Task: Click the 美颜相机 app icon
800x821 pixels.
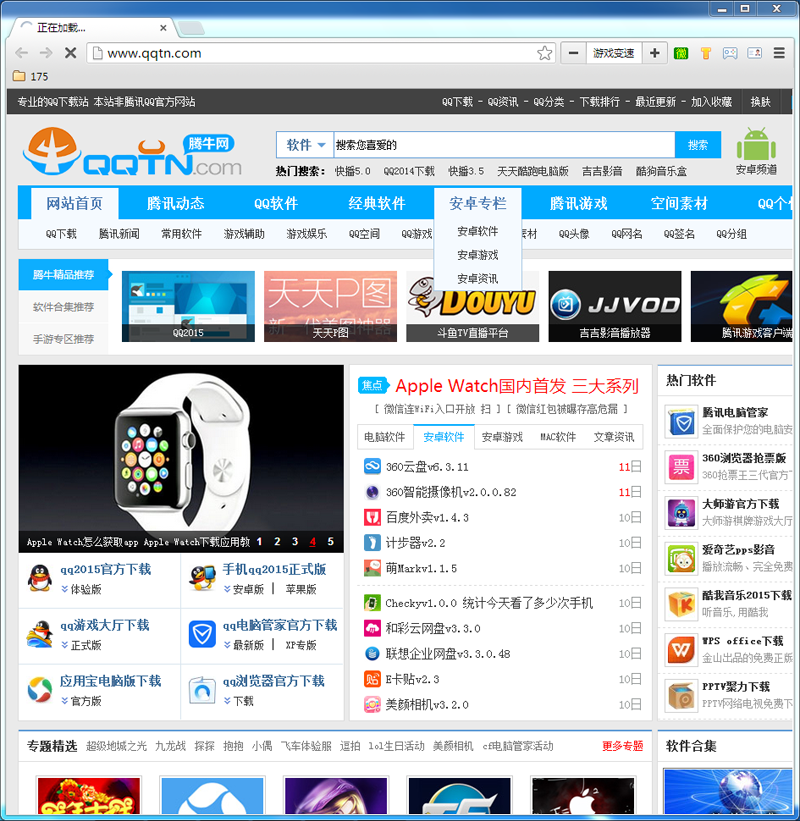Action: click(372, 704)
